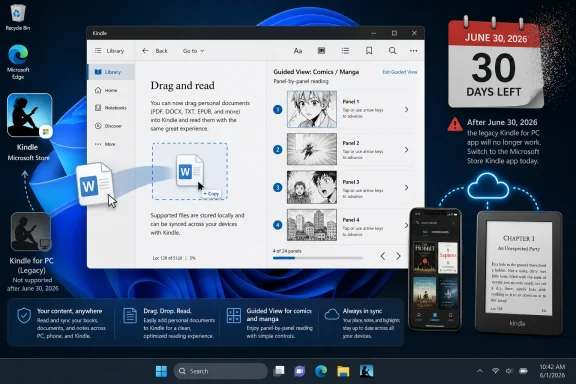The height and width of the screenshot is (384, 576).
Task: Open font settings with the Aa icon
Action: point(298,51)
